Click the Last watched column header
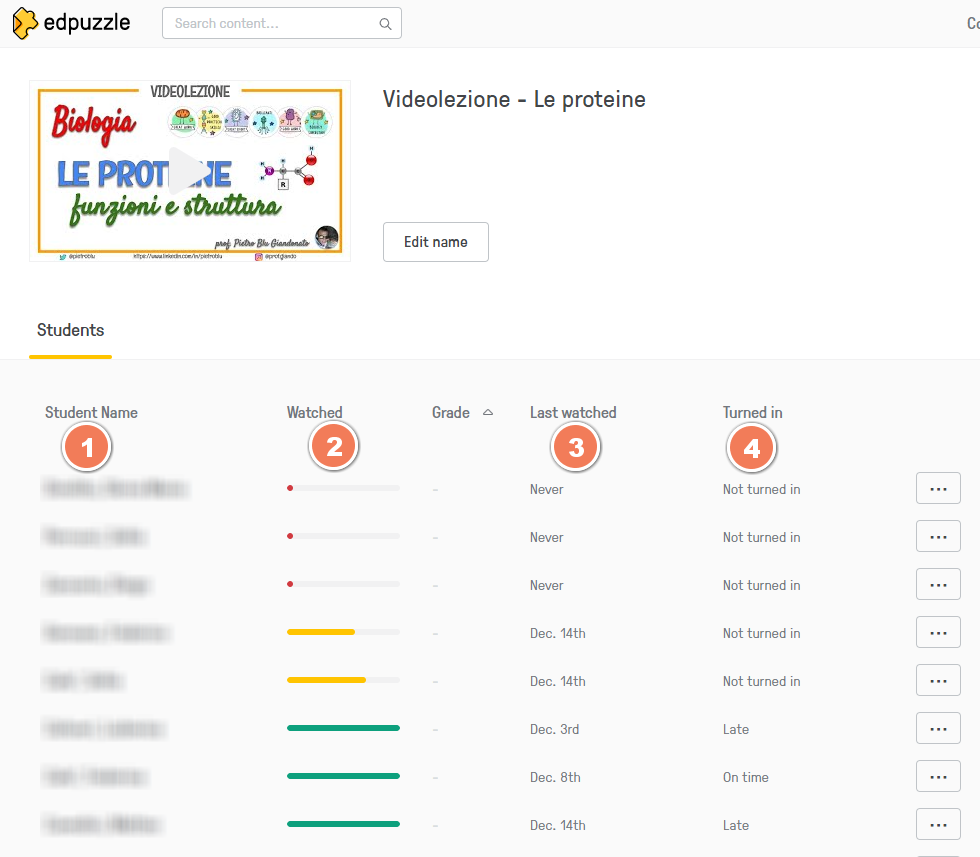This screenshot has height=857, width=980. 573,412
